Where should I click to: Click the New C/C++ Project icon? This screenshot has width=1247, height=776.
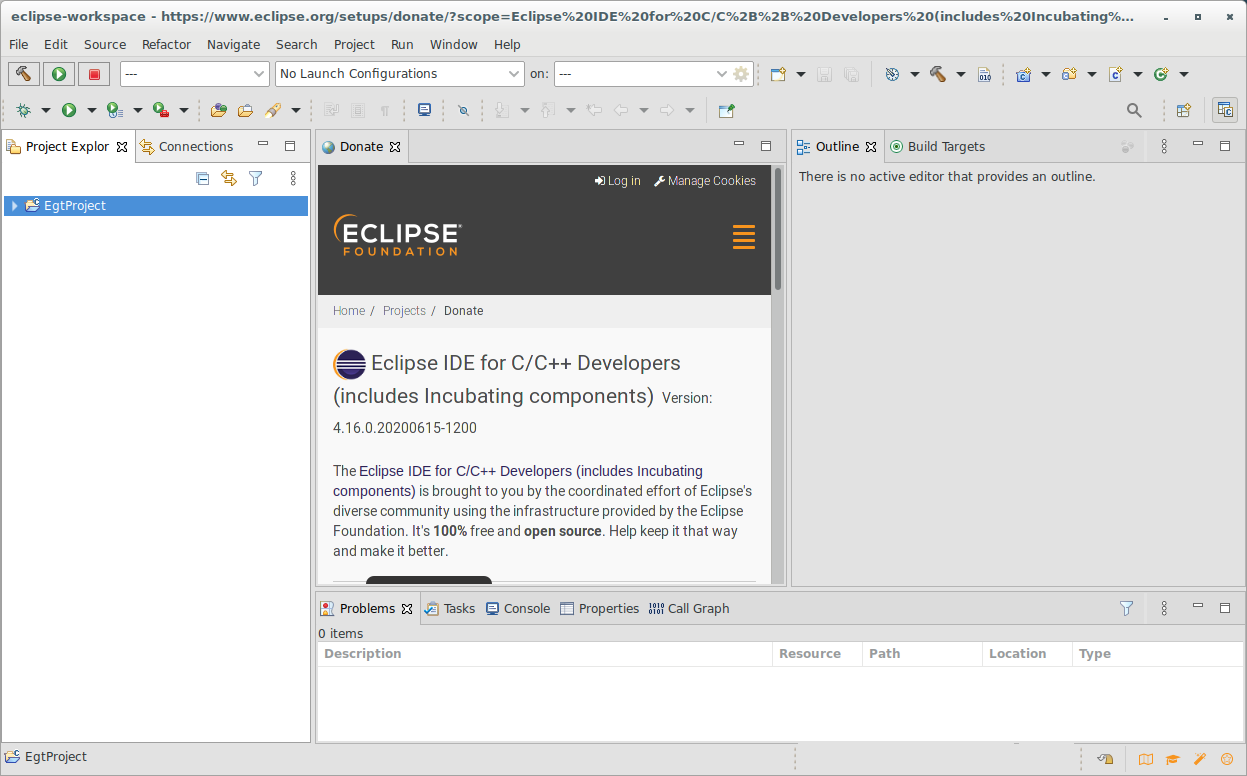click(1023, 74)
